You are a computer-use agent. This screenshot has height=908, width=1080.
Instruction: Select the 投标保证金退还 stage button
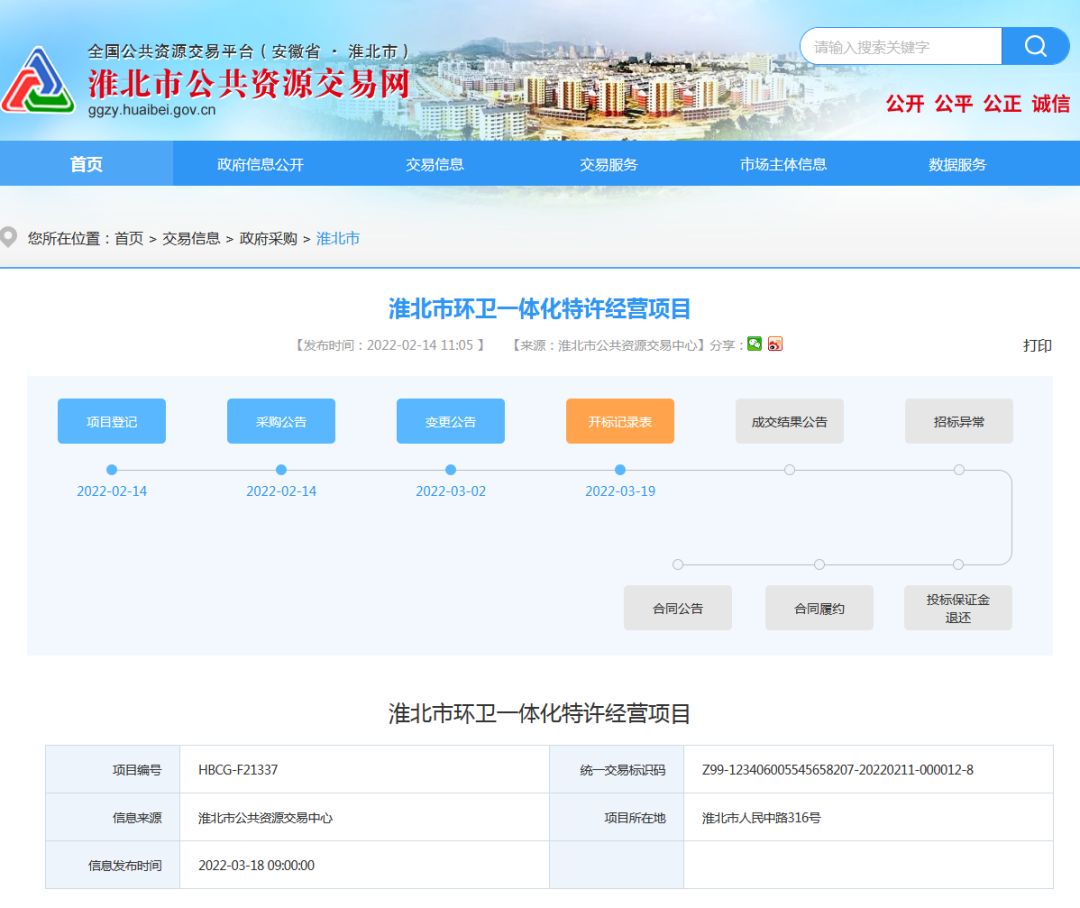point(958,608)
